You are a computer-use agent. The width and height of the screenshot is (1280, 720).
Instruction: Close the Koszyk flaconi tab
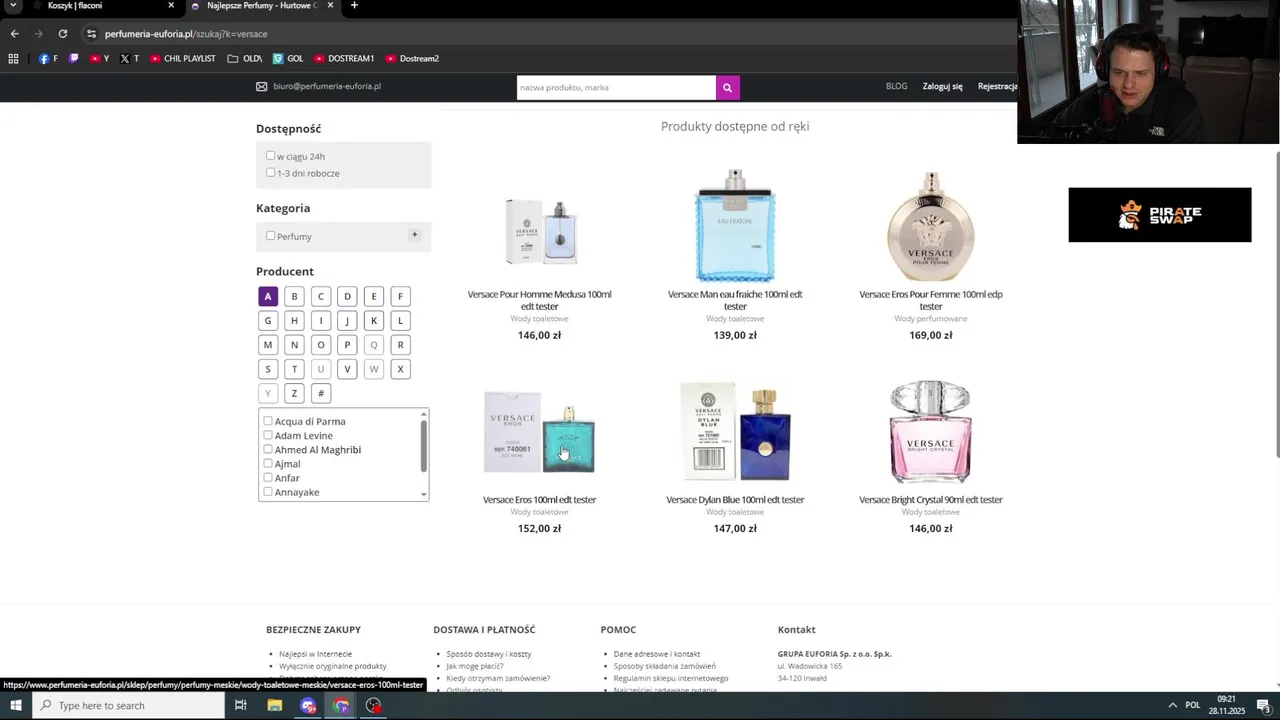[171, 6]
